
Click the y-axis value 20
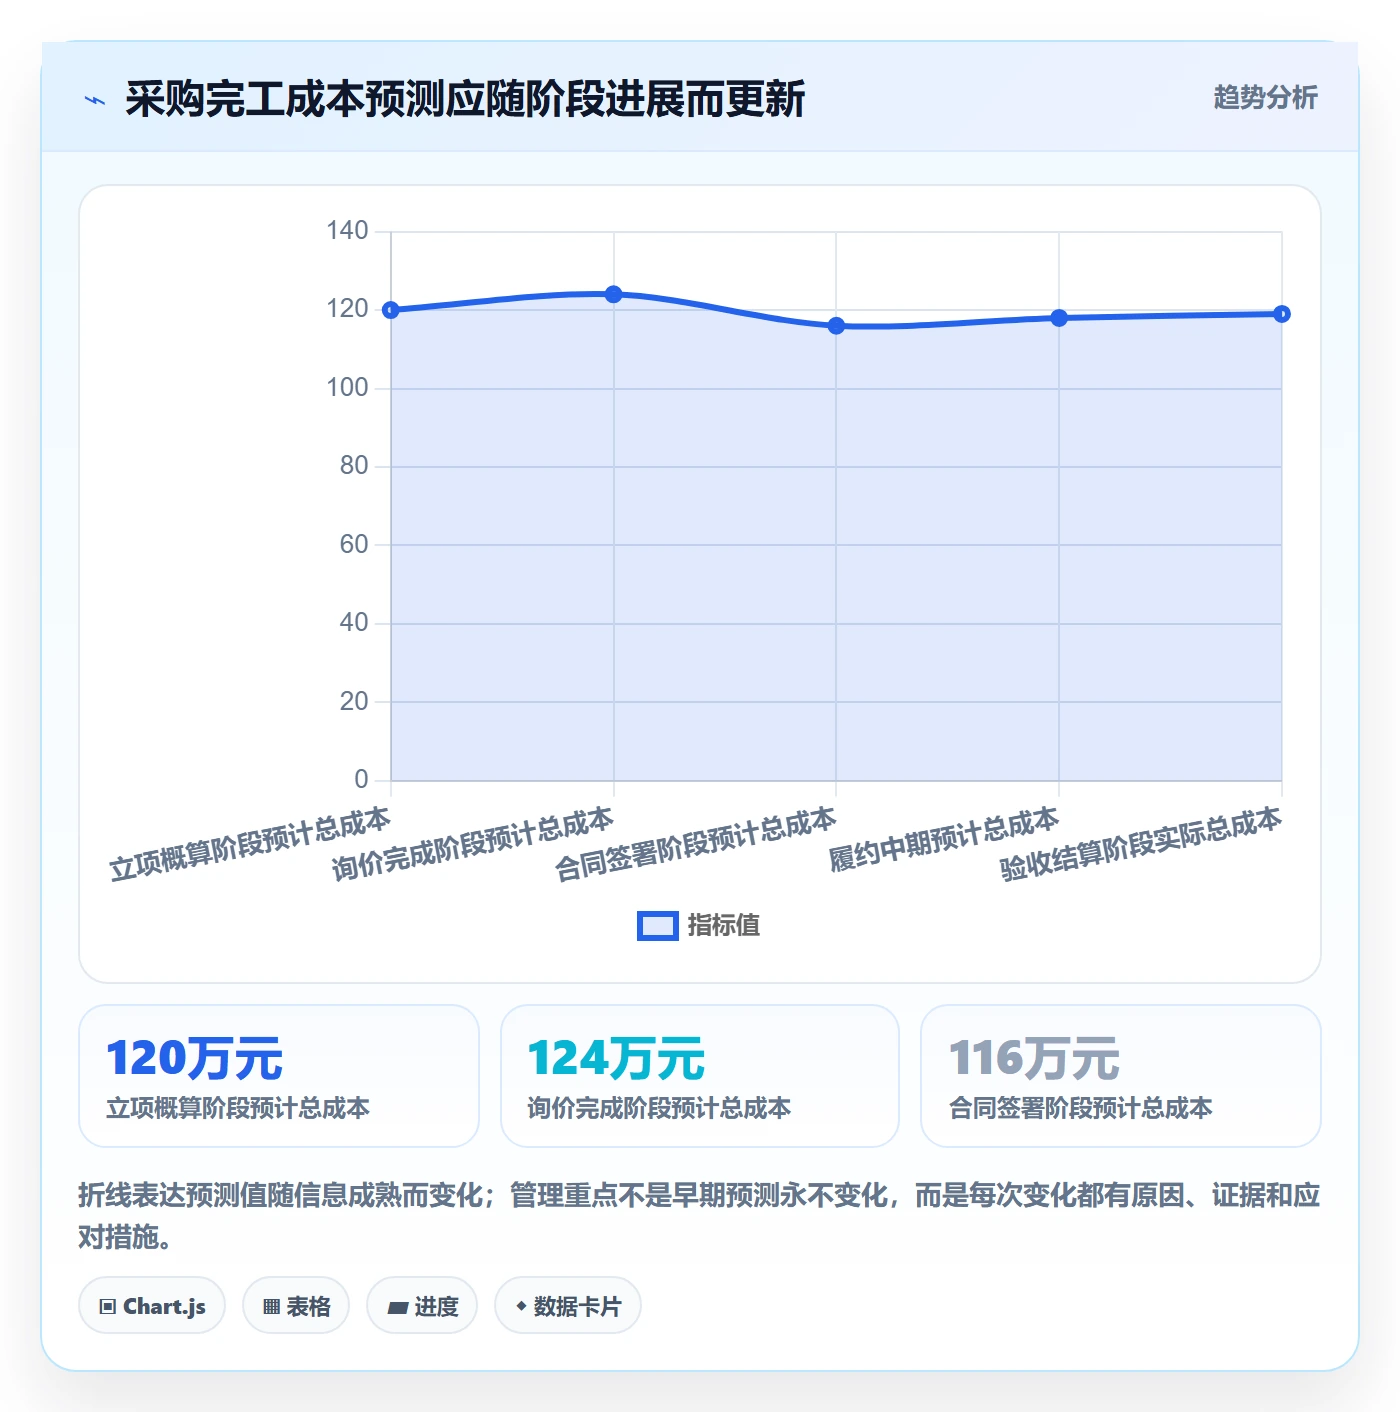(354, 702)
